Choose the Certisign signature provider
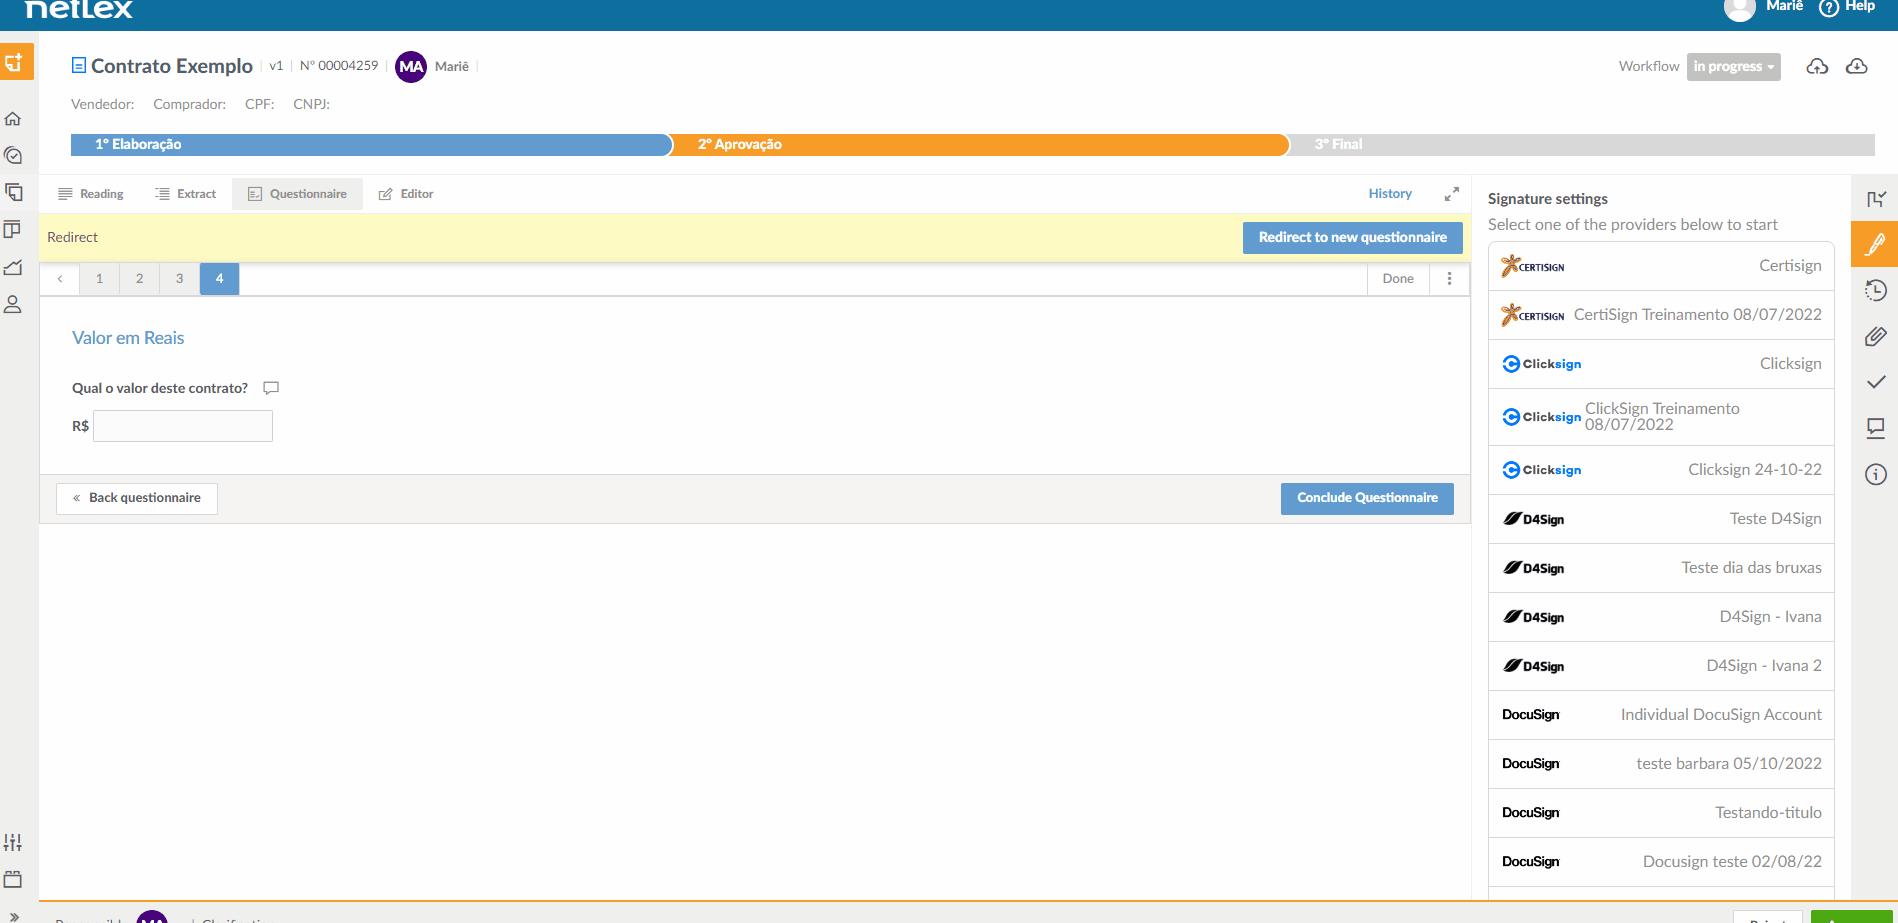Viewport: 1898px width, 923px height. click(x=1661, y=266)
